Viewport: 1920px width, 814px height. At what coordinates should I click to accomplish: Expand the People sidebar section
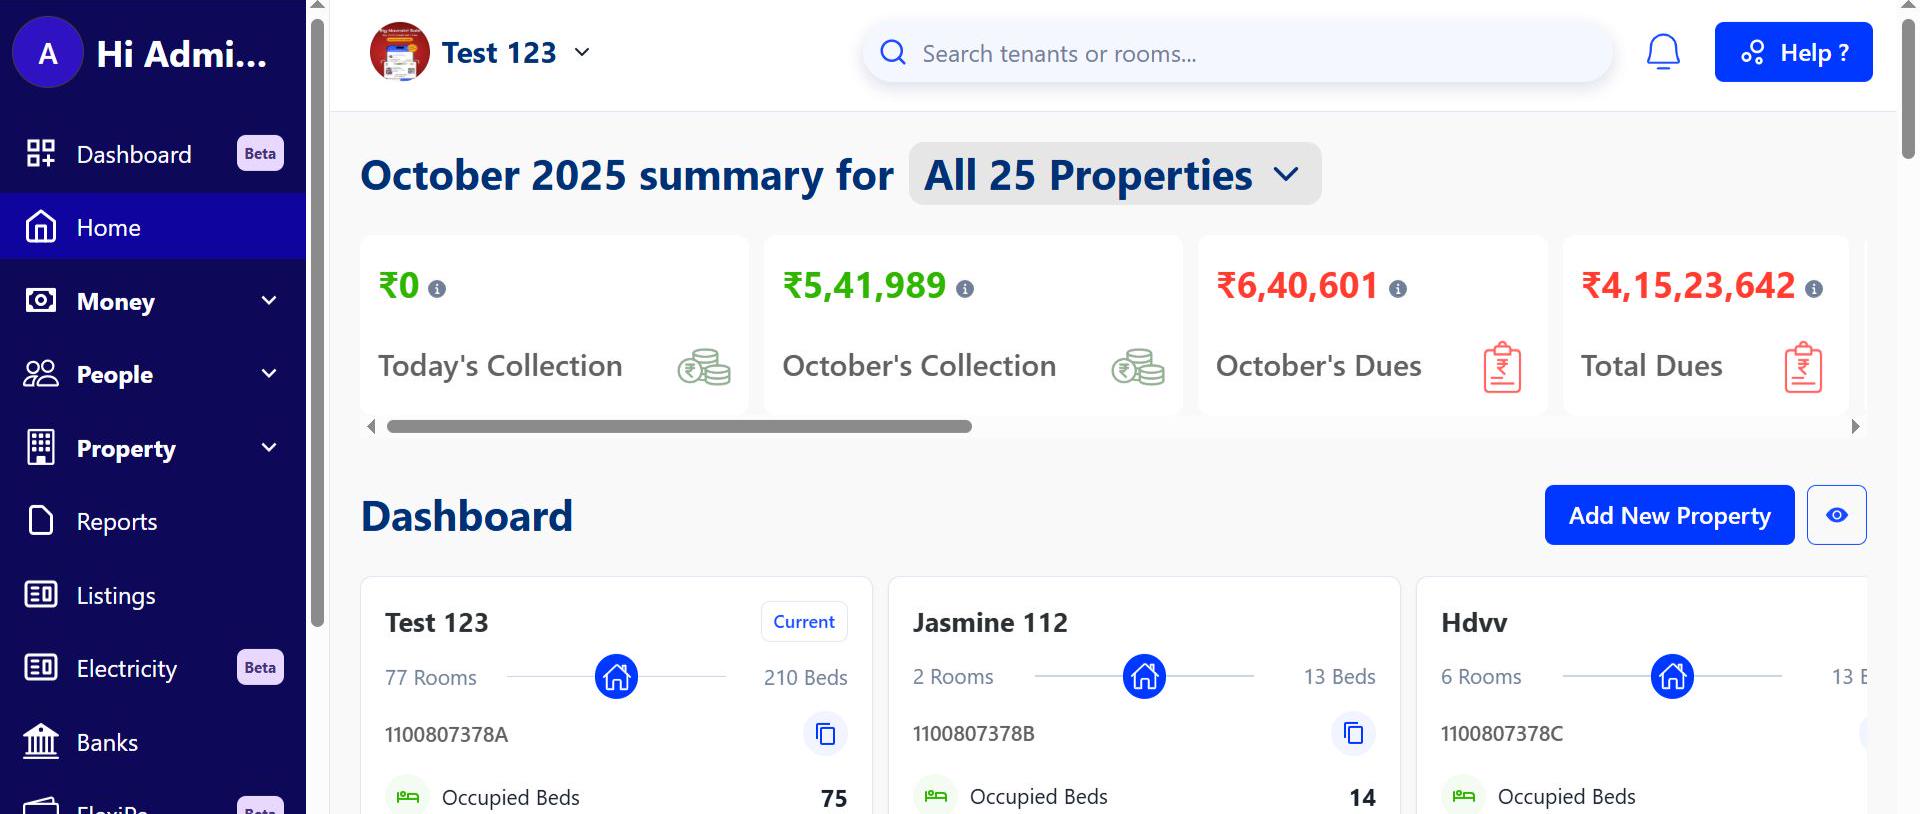[x=153, y=374]
